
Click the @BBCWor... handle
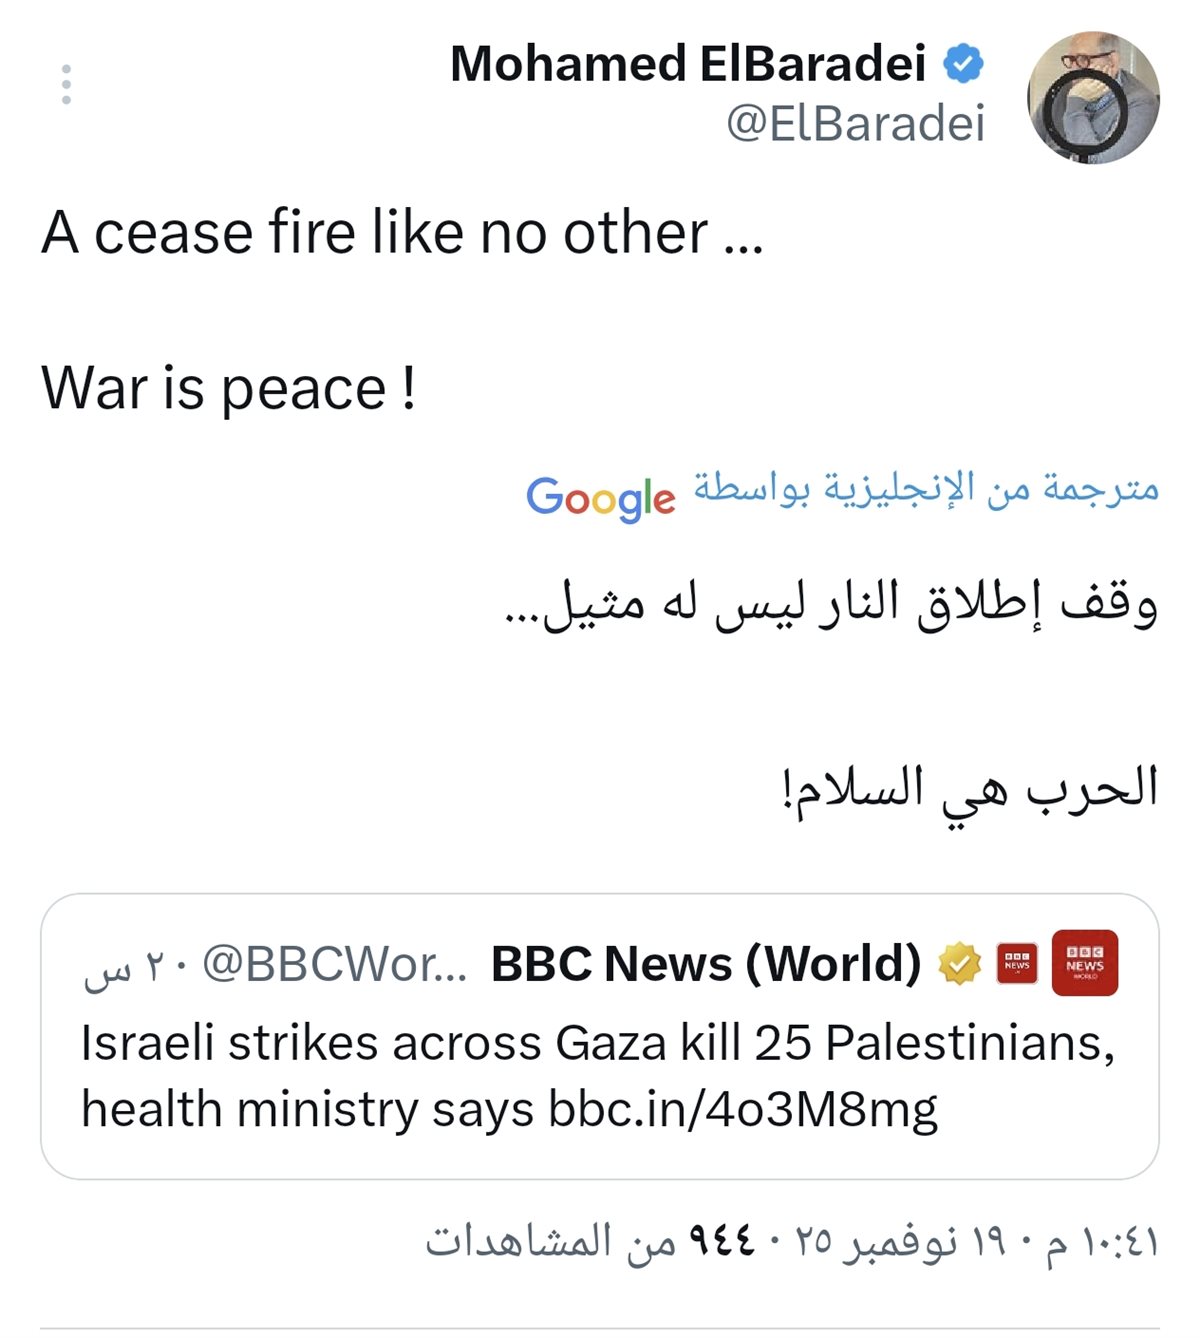pos(335,964)
